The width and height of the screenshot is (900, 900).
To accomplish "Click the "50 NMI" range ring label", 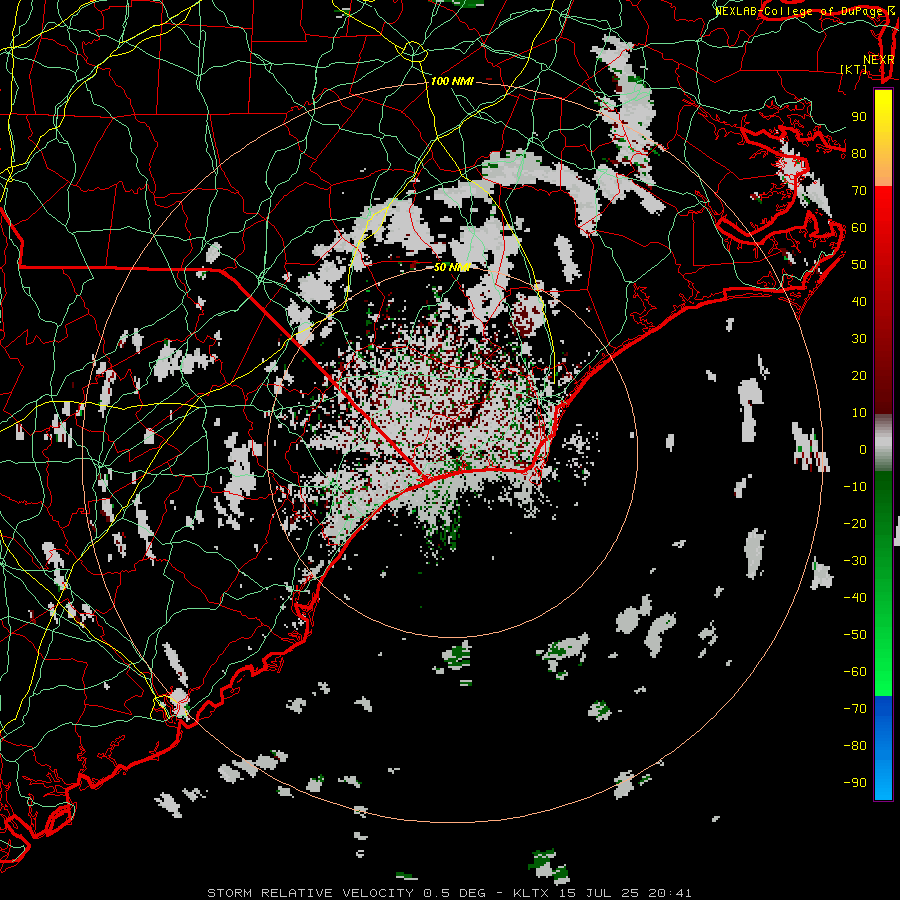I will [452, 267].
